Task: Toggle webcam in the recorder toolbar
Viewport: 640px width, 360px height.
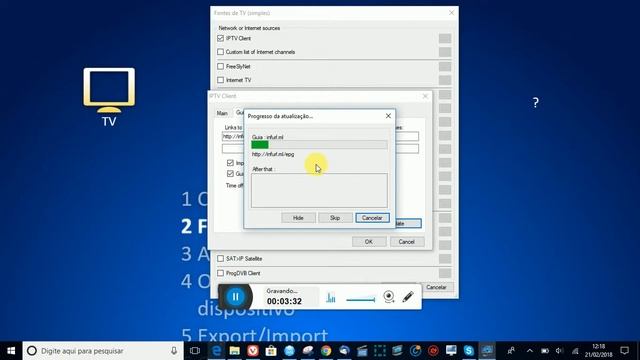Action: coord(389,297)
